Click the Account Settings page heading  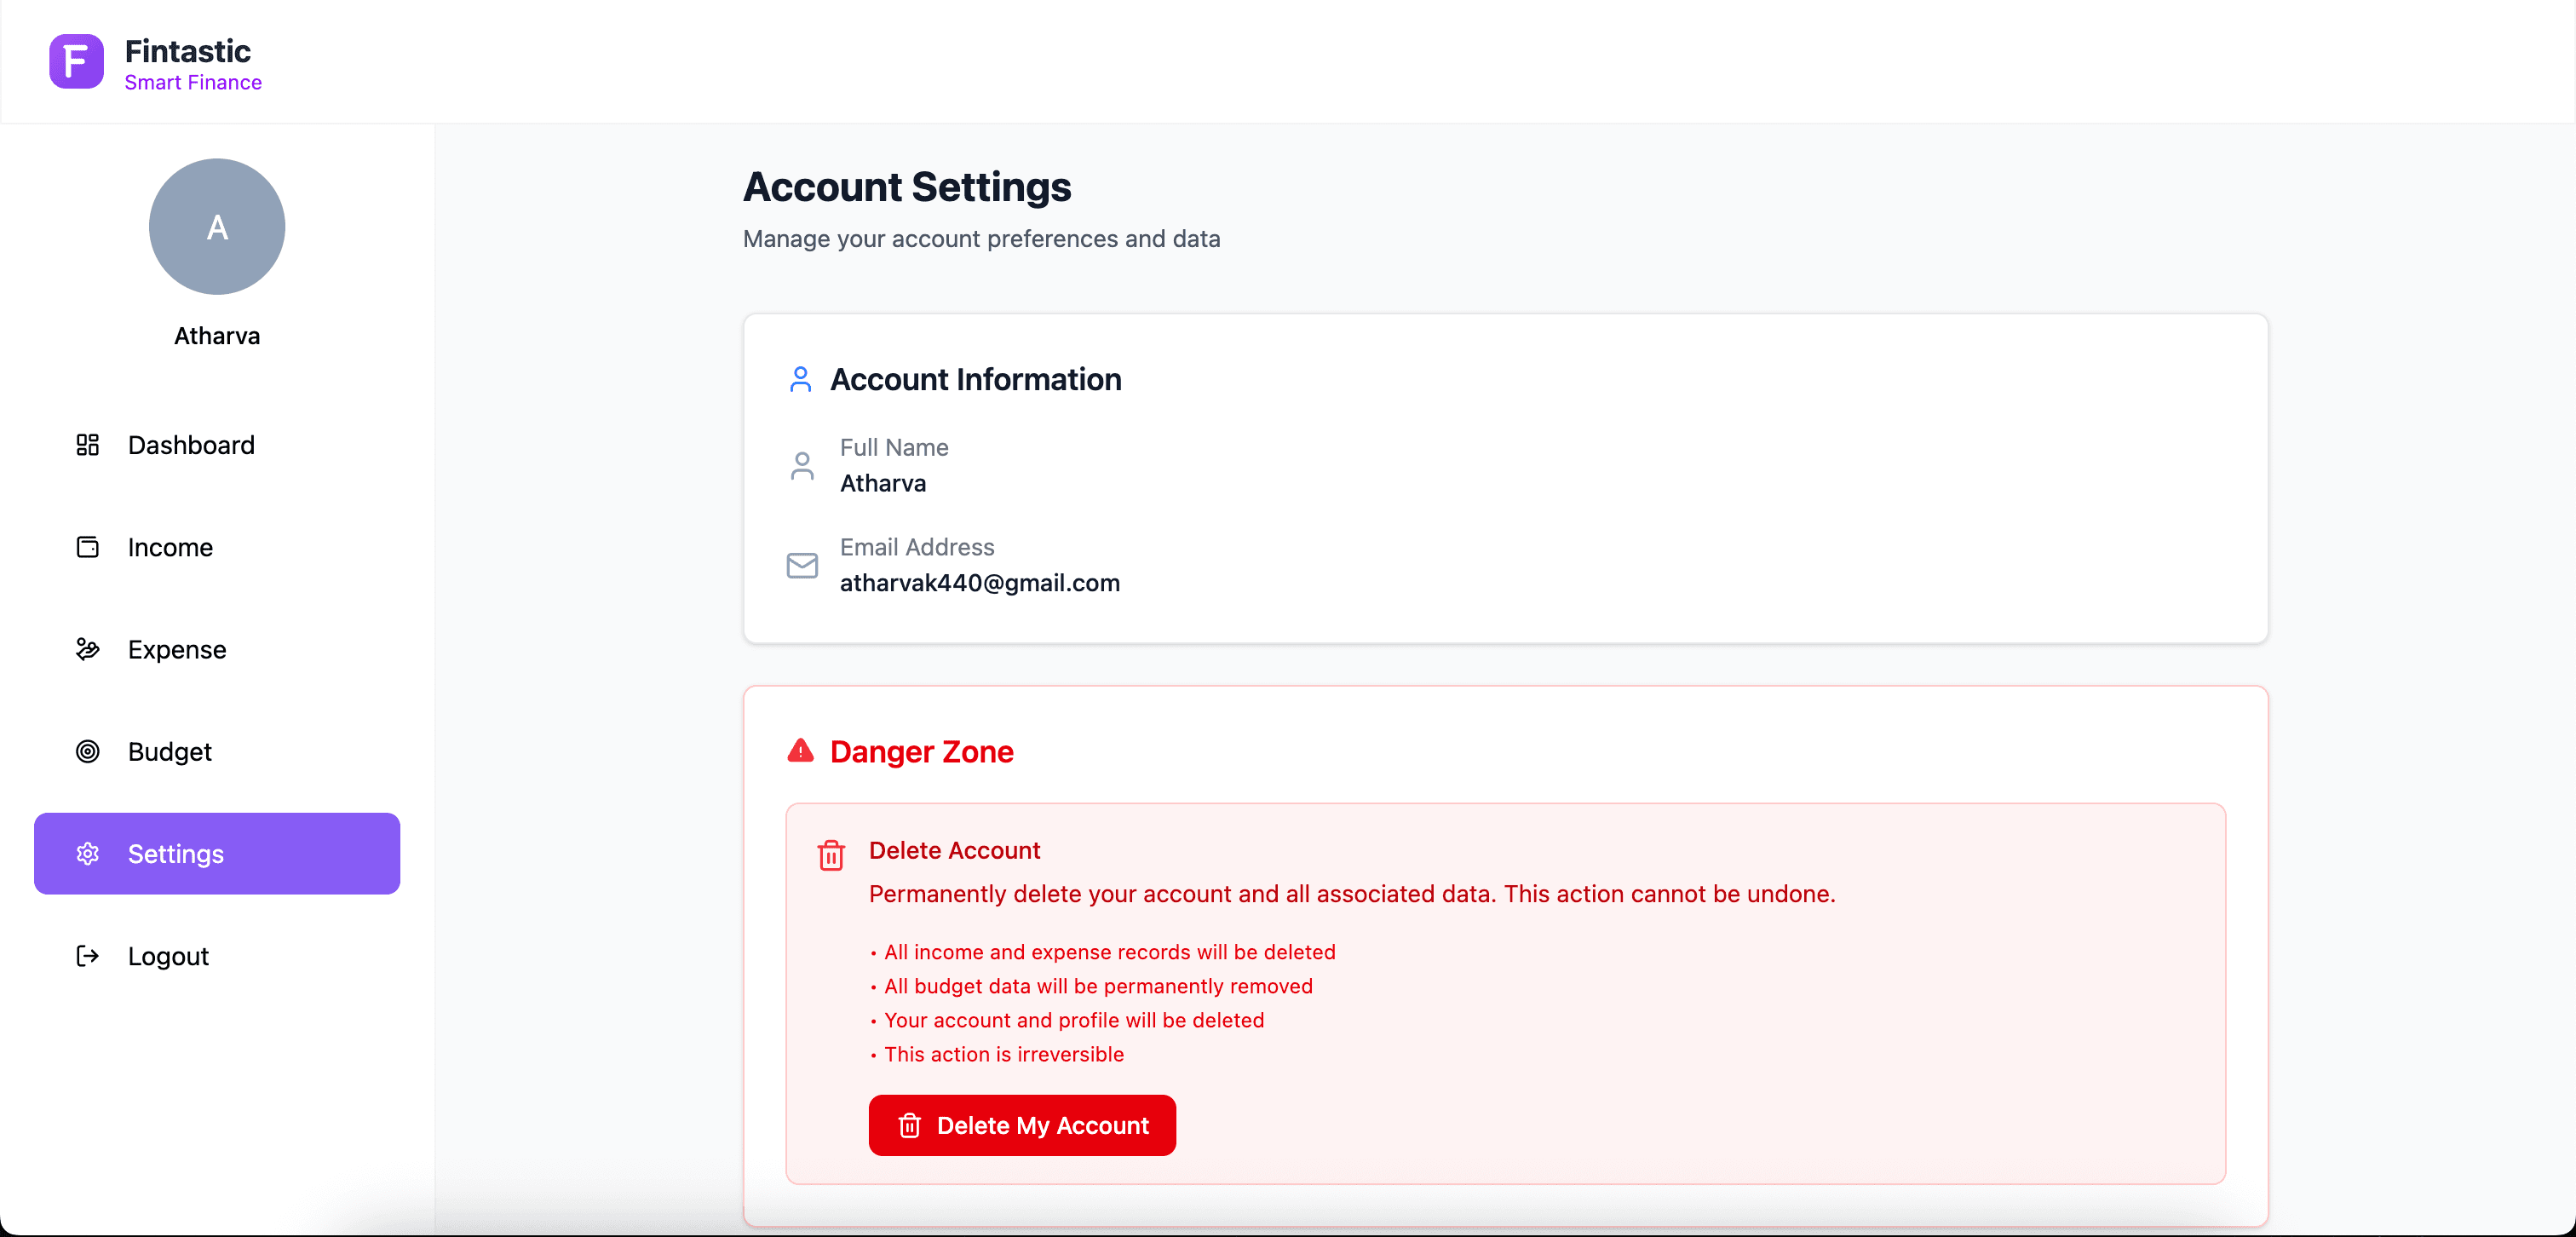[x=907, y=187]
